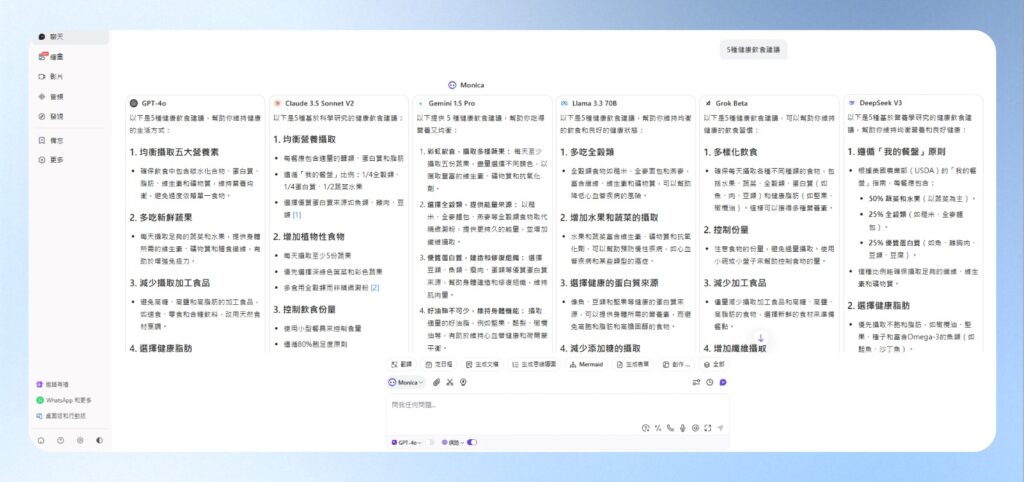Click the scroll-down arrow in Grok Beta column
Image resolution: width=1024 pixels, height=482 pixels.
(x=760, y=339)
